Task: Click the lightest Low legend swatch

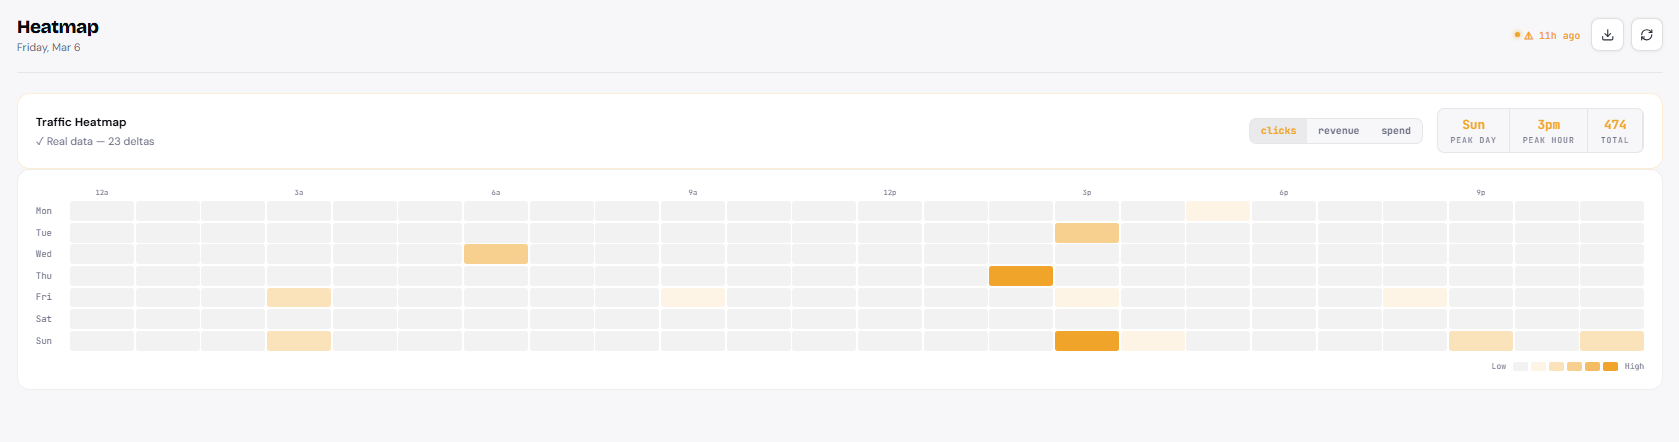Action: click(1520, 367)
